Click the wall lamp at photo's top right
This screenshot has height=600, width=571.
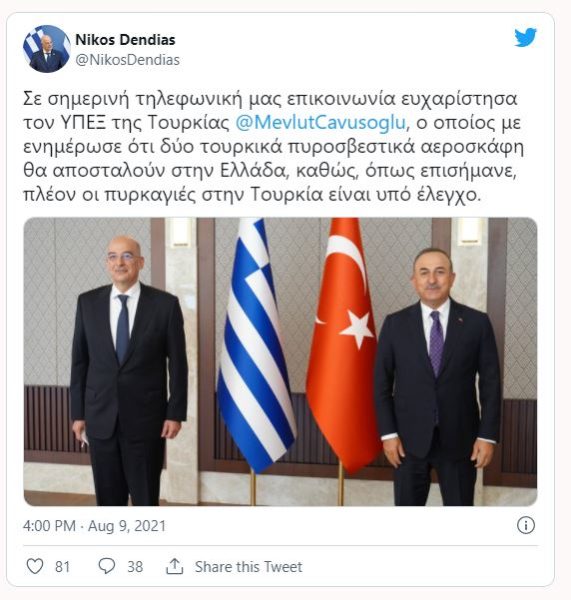click(x=469, y=231)
